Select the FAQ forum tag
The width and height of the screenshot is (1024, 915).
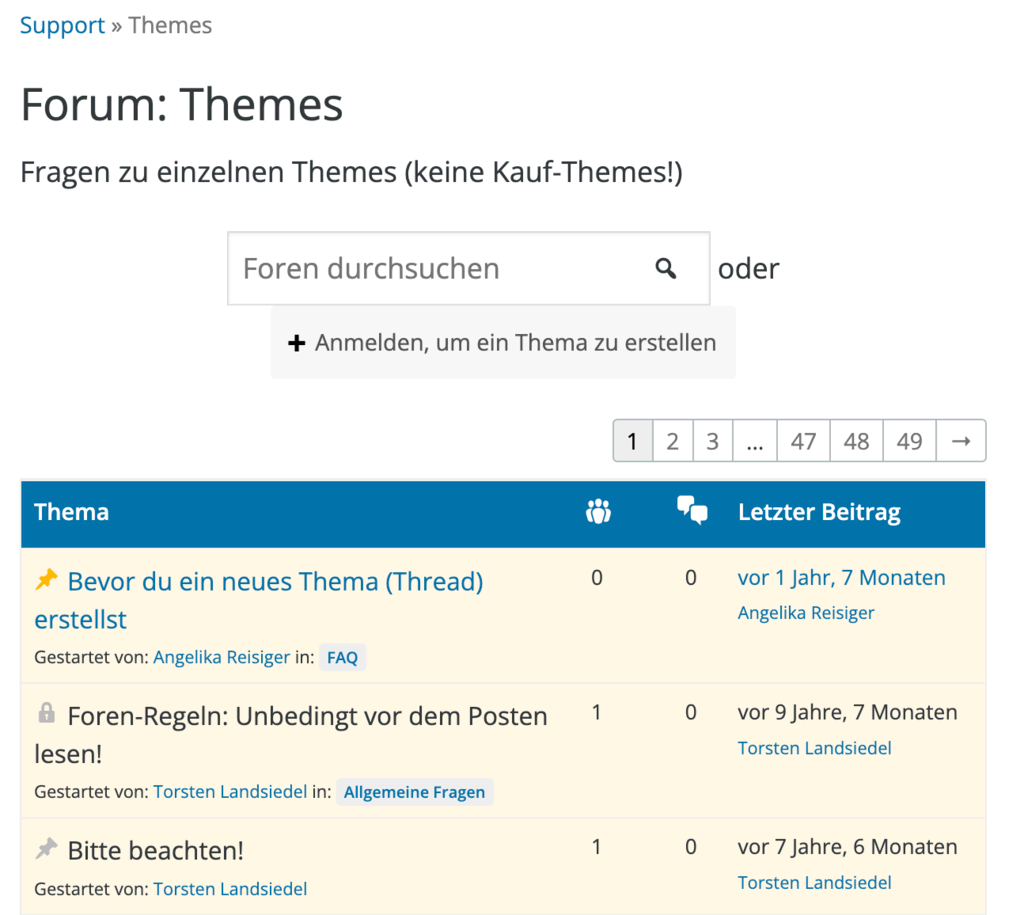(x=342, y=658)
